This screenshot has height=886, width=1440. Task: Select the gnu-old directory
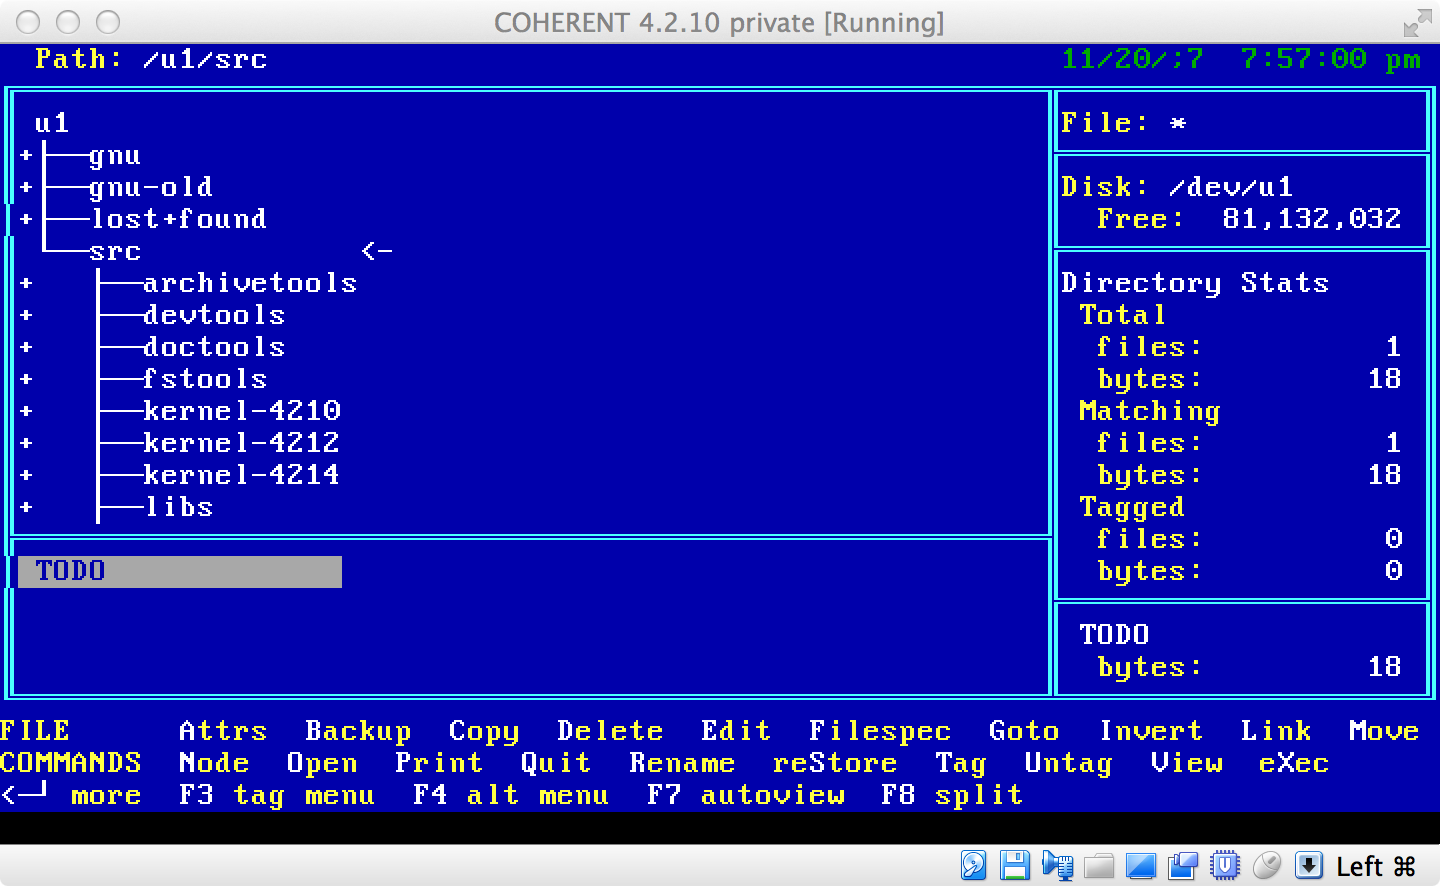151,187
